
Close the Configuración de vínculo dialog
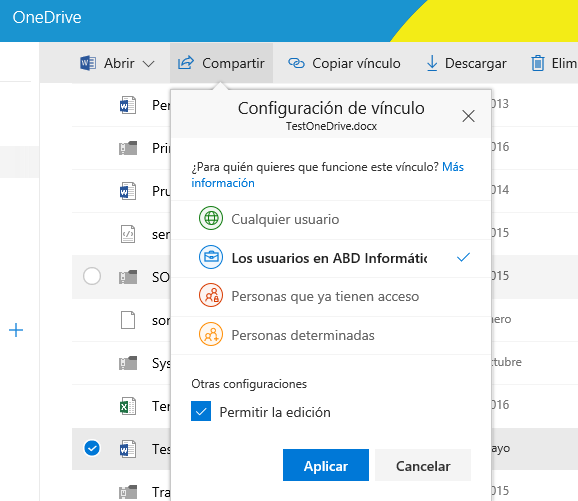point(468,116)
